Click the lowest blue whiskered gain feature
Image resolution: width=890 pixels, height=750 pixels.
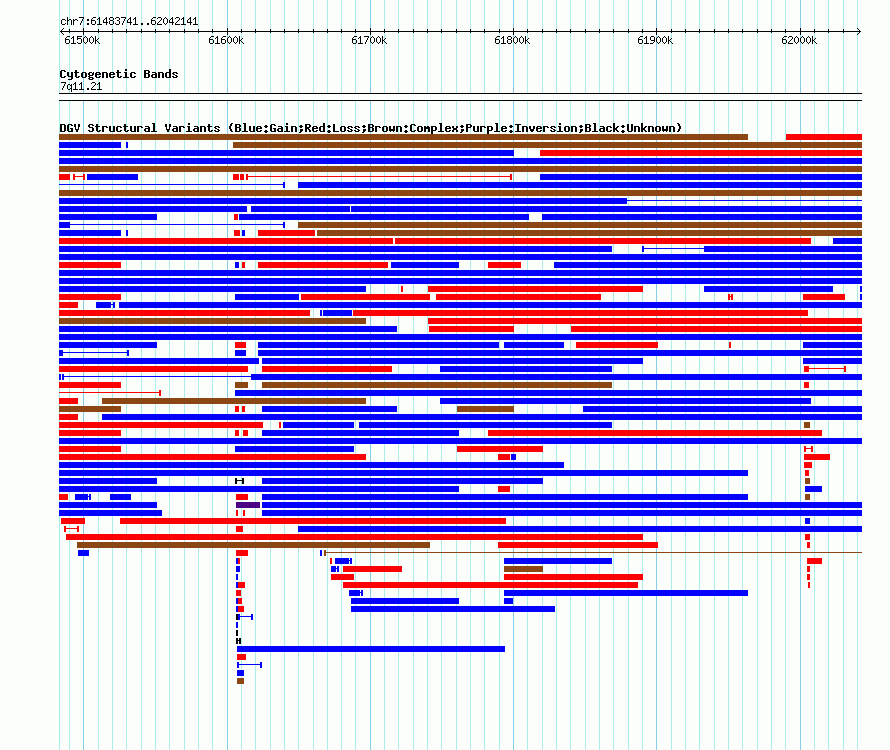(249, 665)
